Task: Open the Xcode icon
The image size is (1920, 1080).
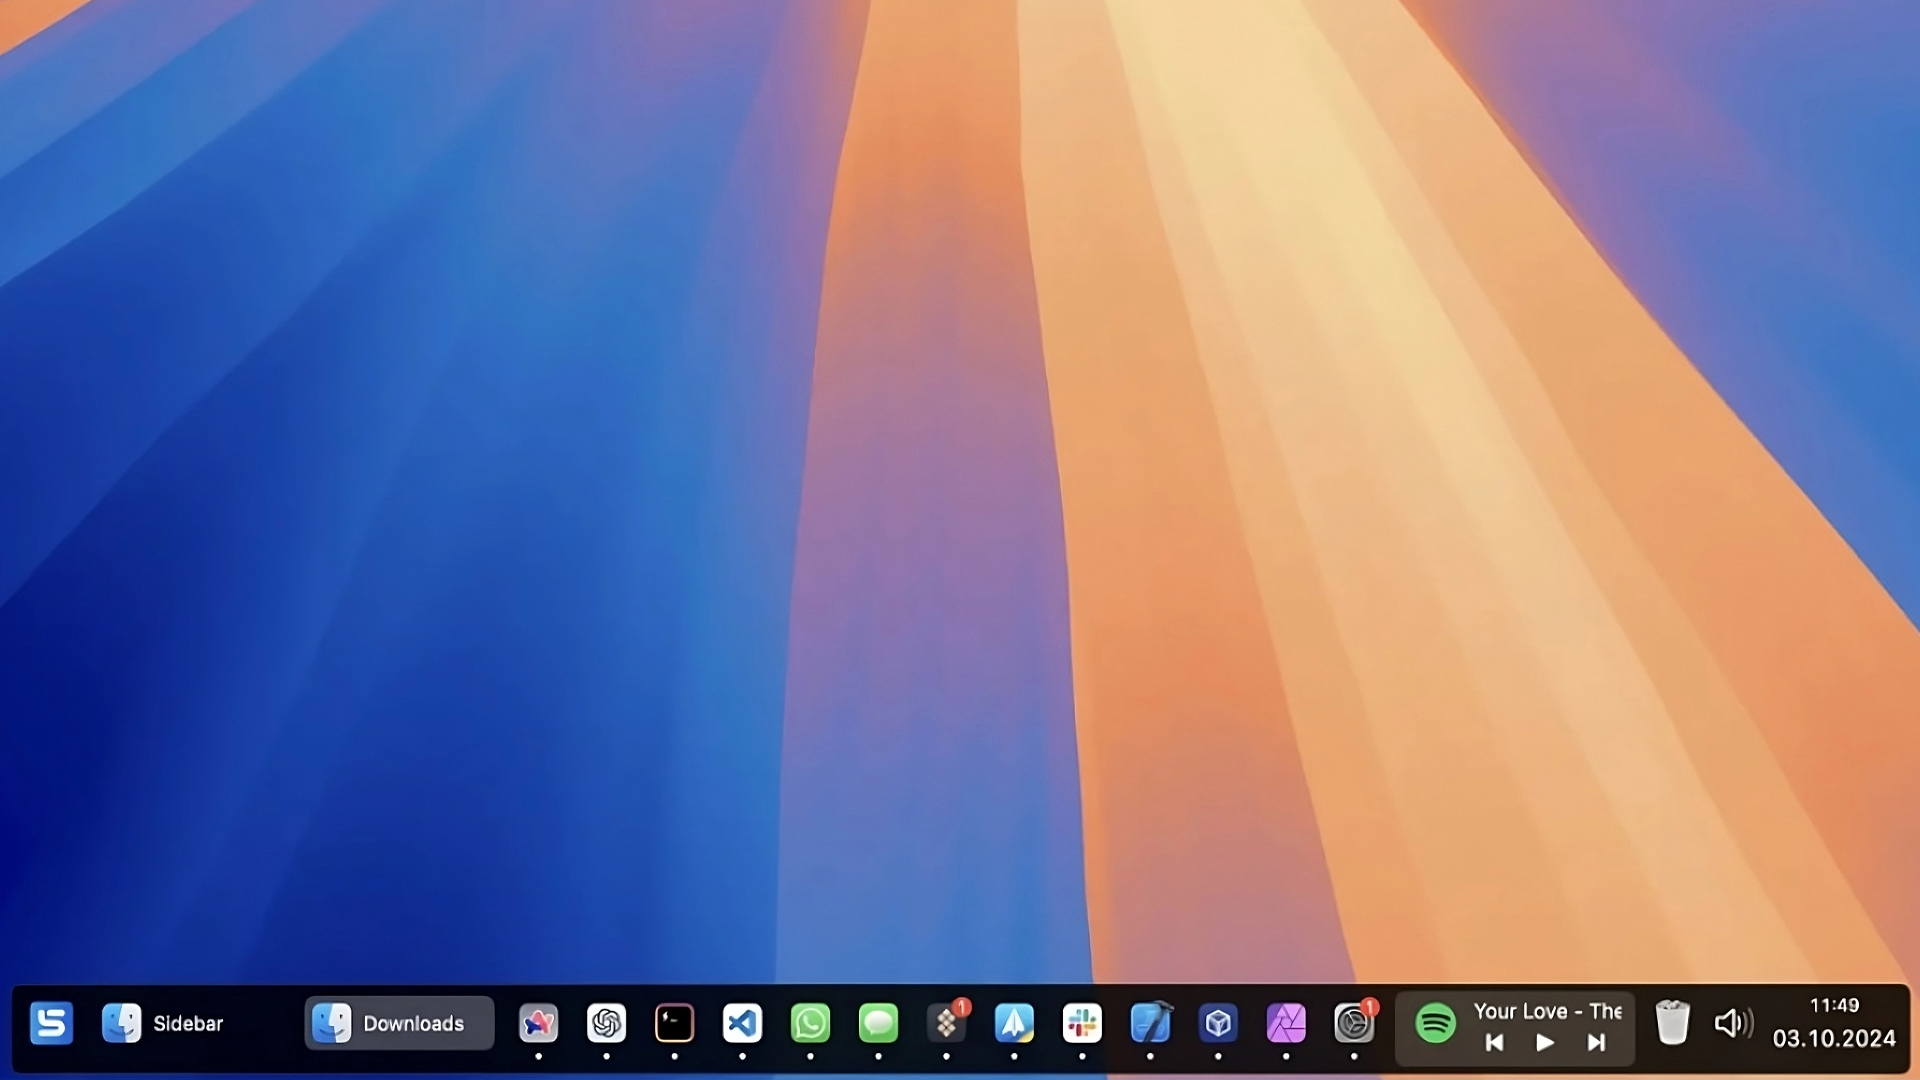Action: (1150, 1023)
